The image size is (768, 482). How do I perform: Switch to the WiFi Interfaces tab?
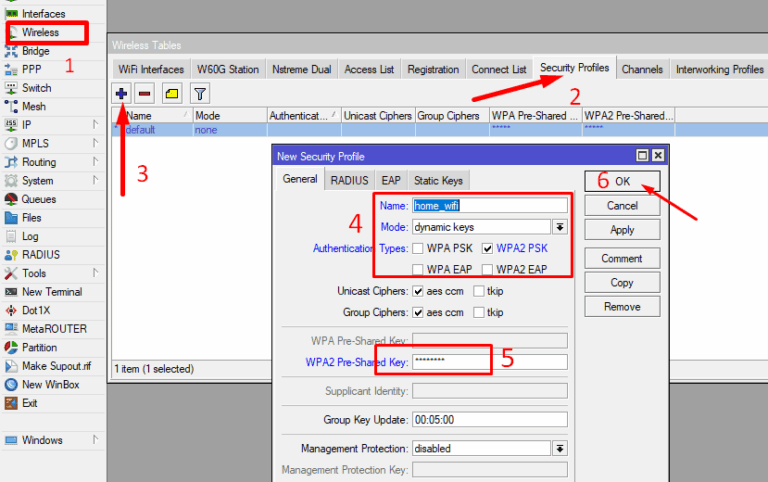151,70
